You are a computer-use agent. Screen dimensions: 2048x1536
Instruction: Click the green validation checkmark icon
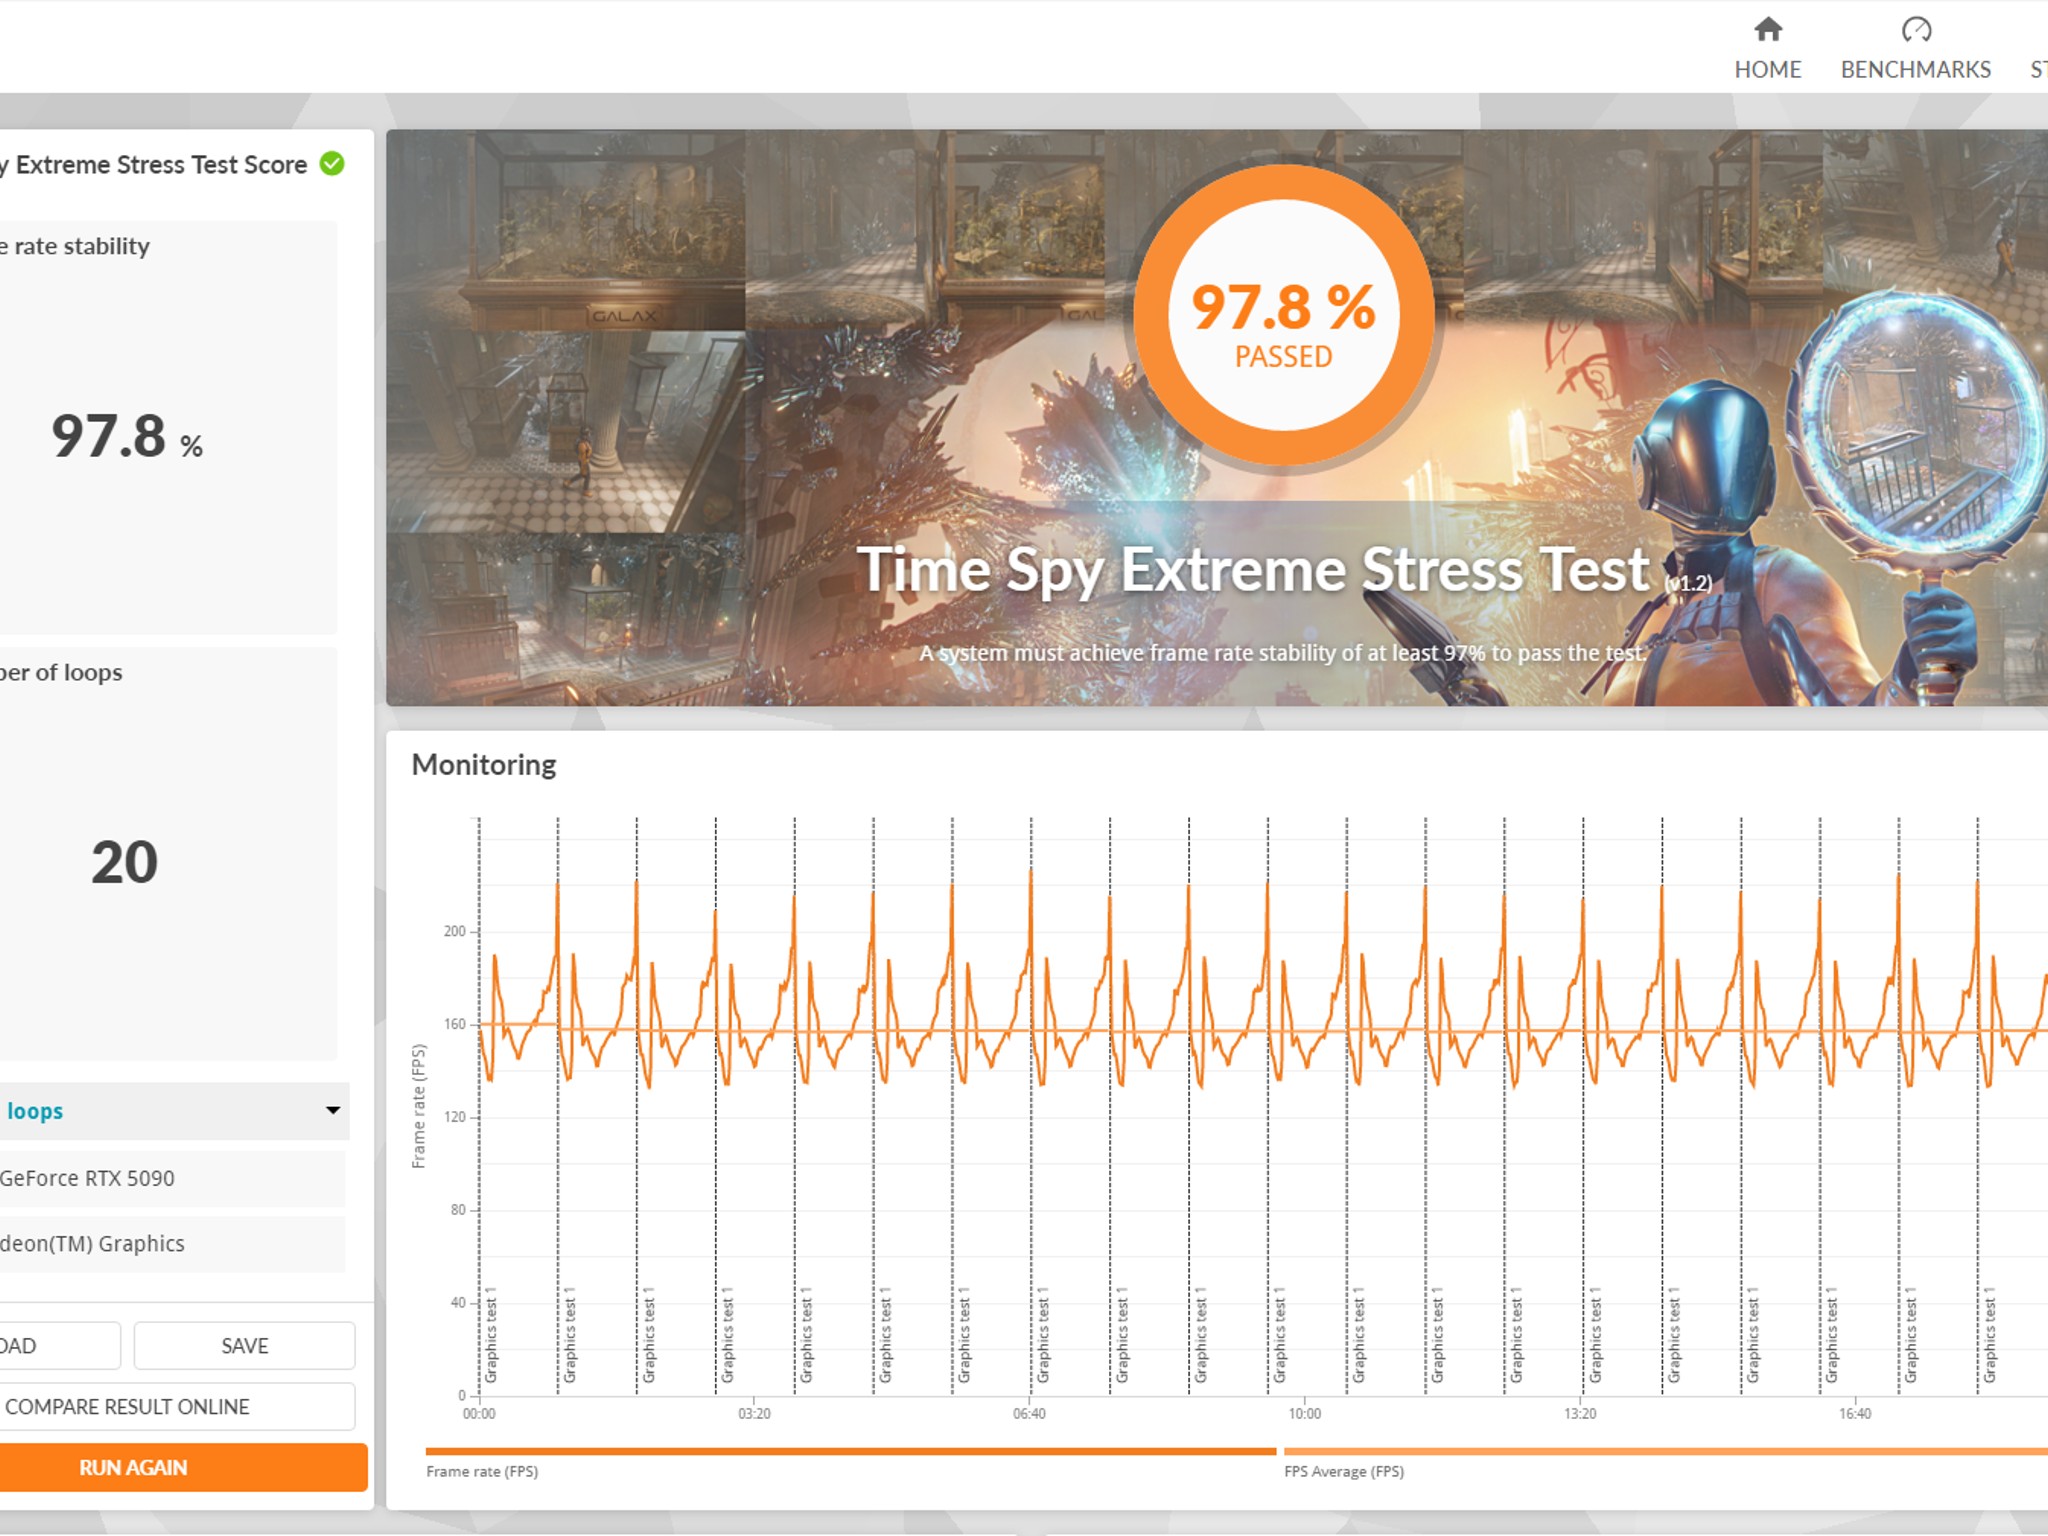tap(332, 163)
